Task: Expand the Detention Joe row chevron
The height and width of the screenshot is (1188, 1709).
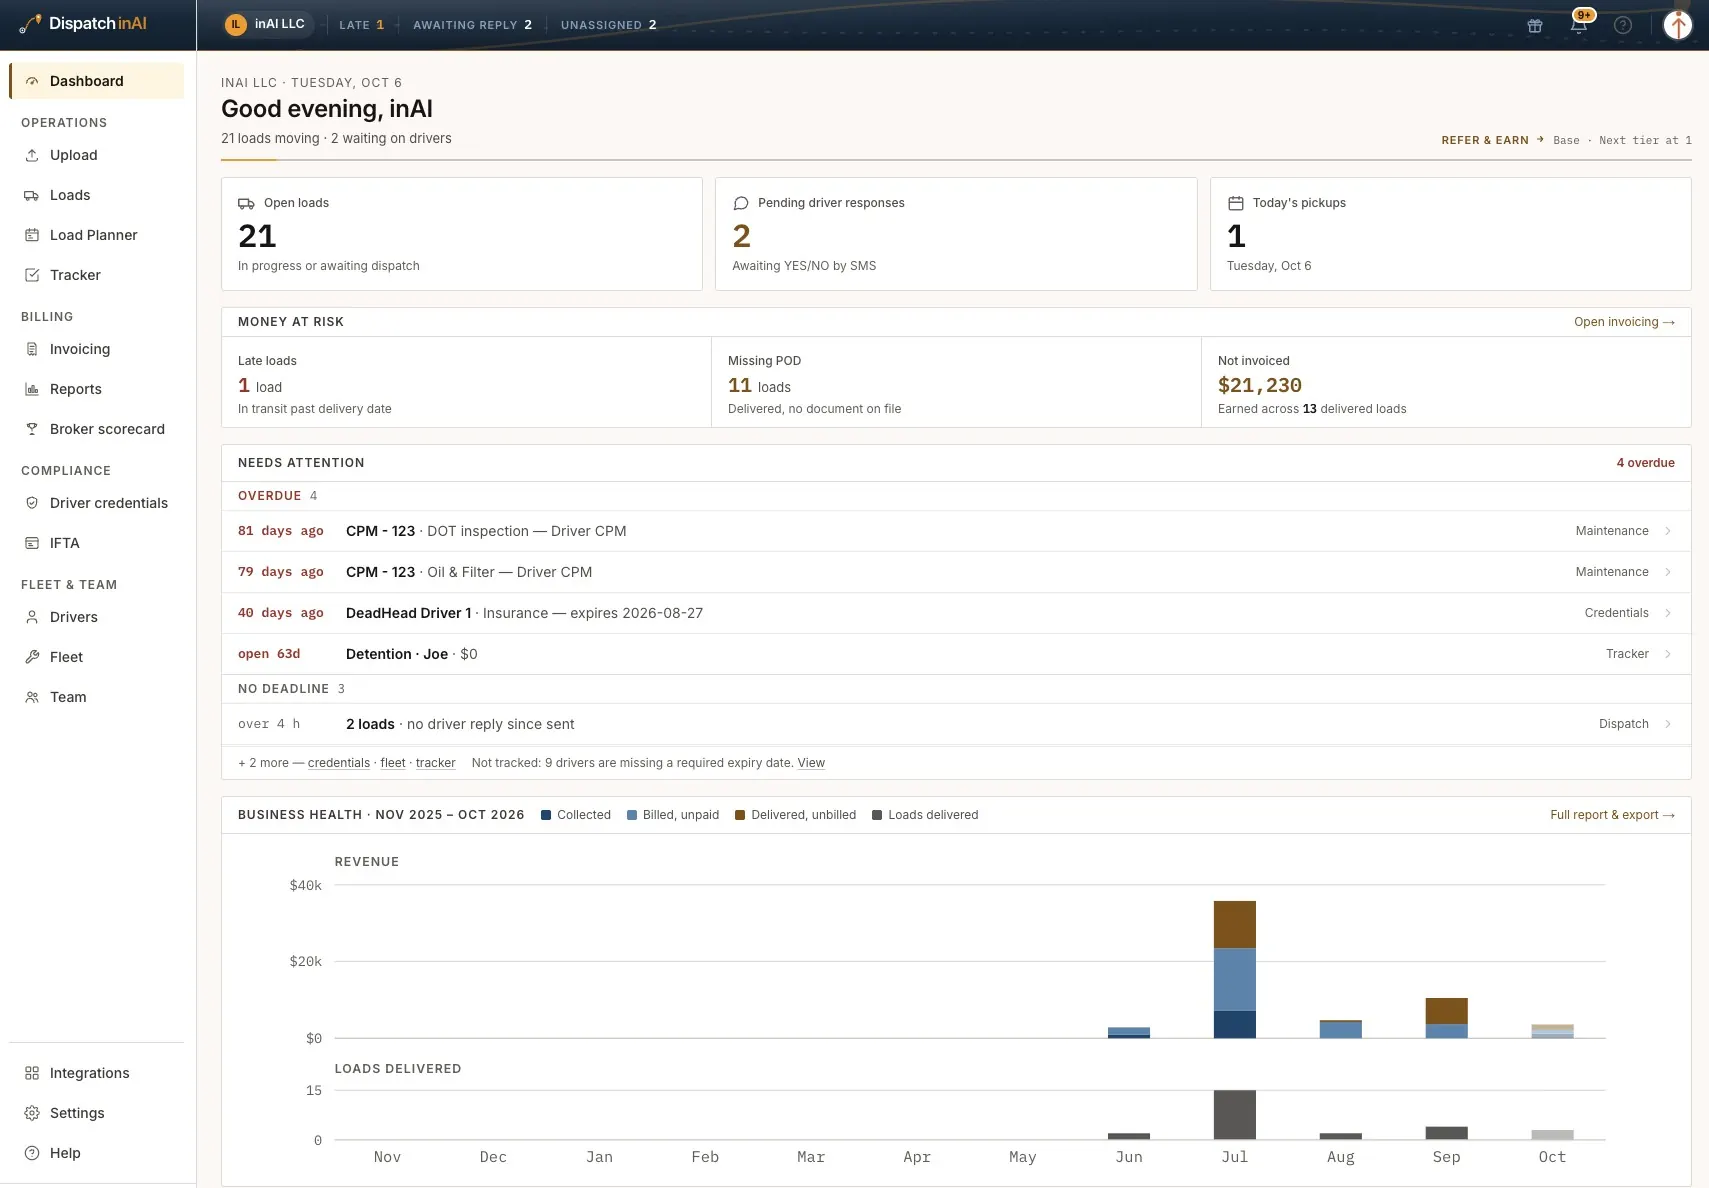Action: pyautogui.click(x=1668, y=654)
